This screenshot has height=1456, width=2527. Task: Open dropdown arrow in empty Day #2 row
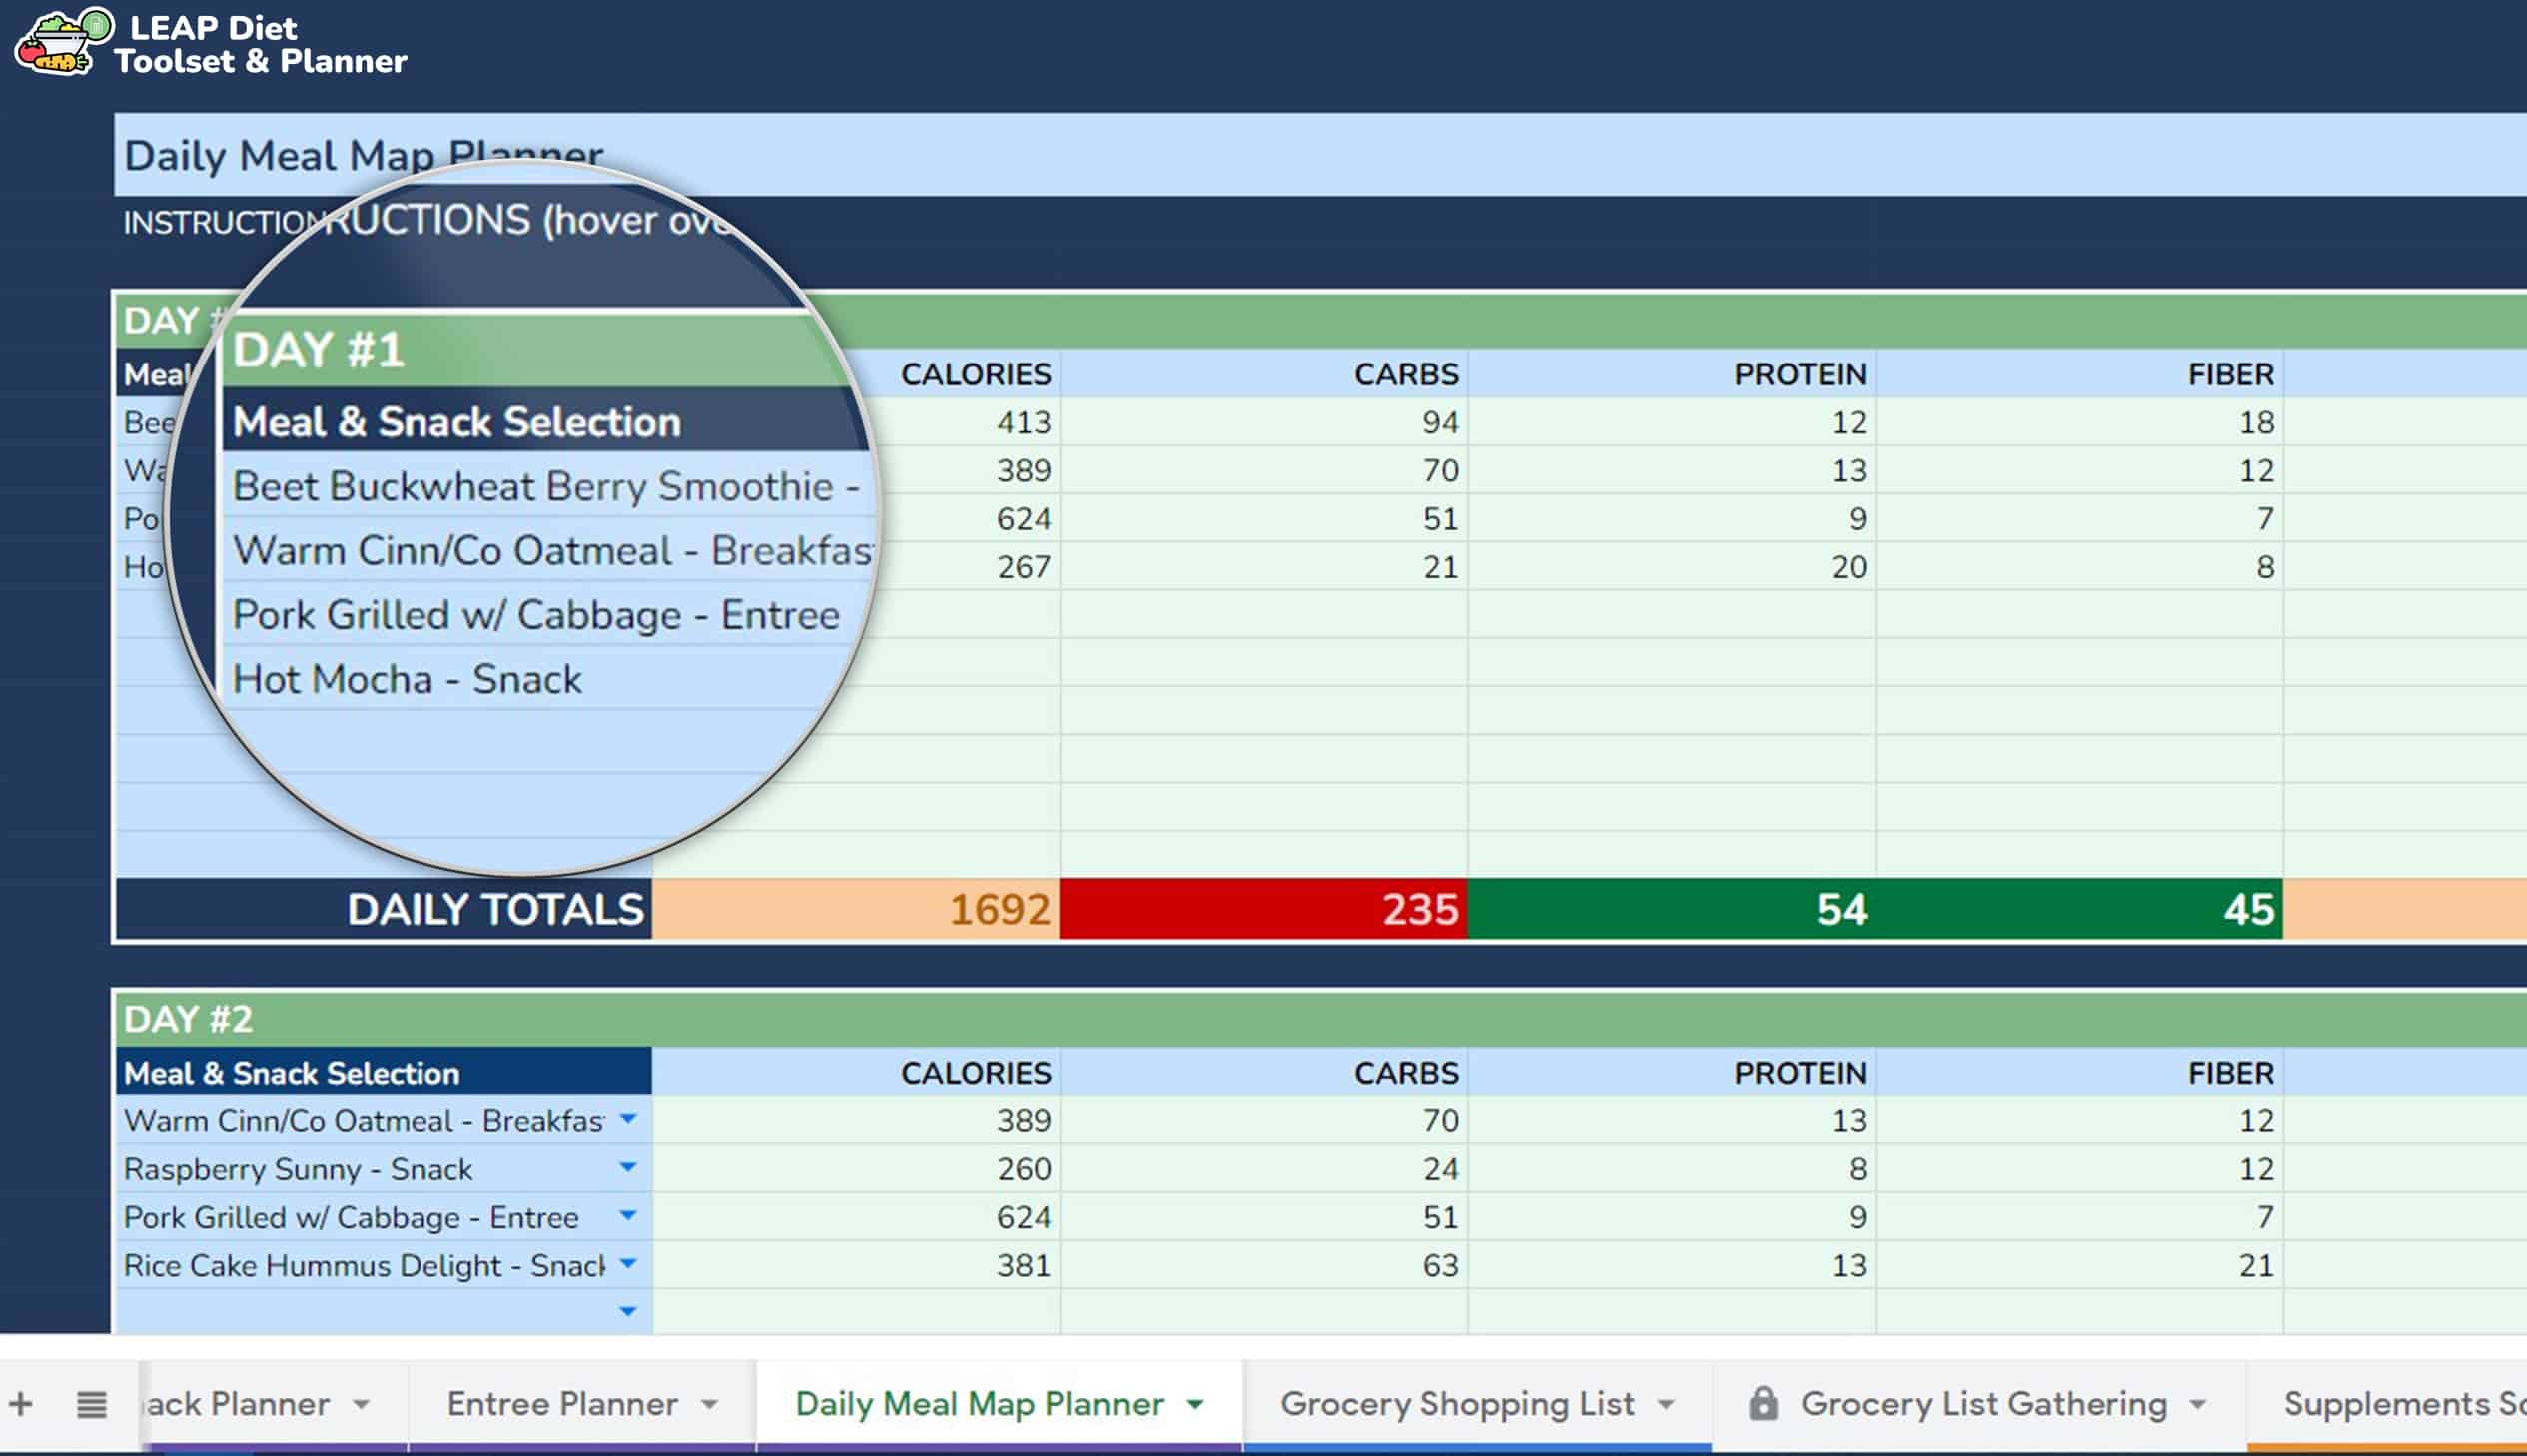(628, 1311)
